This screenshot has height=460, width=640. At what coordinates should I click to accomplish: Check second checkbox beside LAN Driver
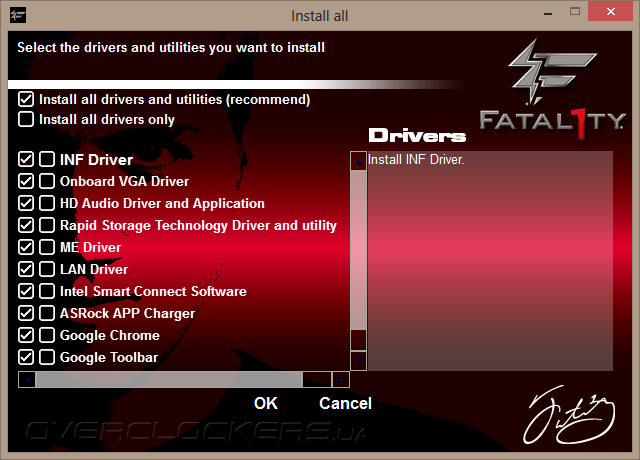click(x=47, y=269)
